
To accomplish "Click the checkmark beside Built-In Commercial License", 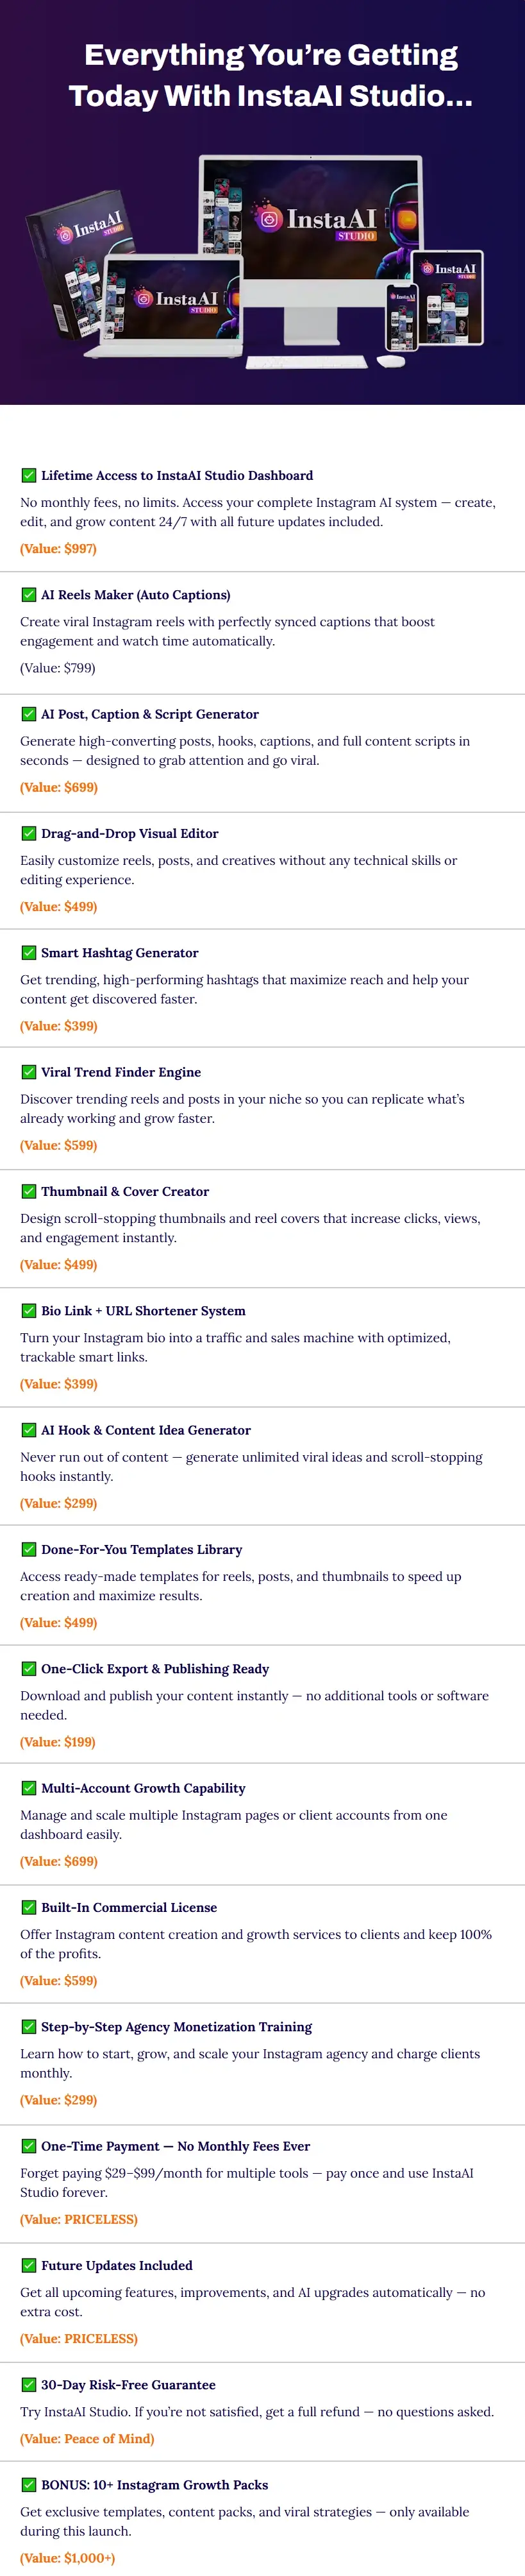I will click(29, 1907).
